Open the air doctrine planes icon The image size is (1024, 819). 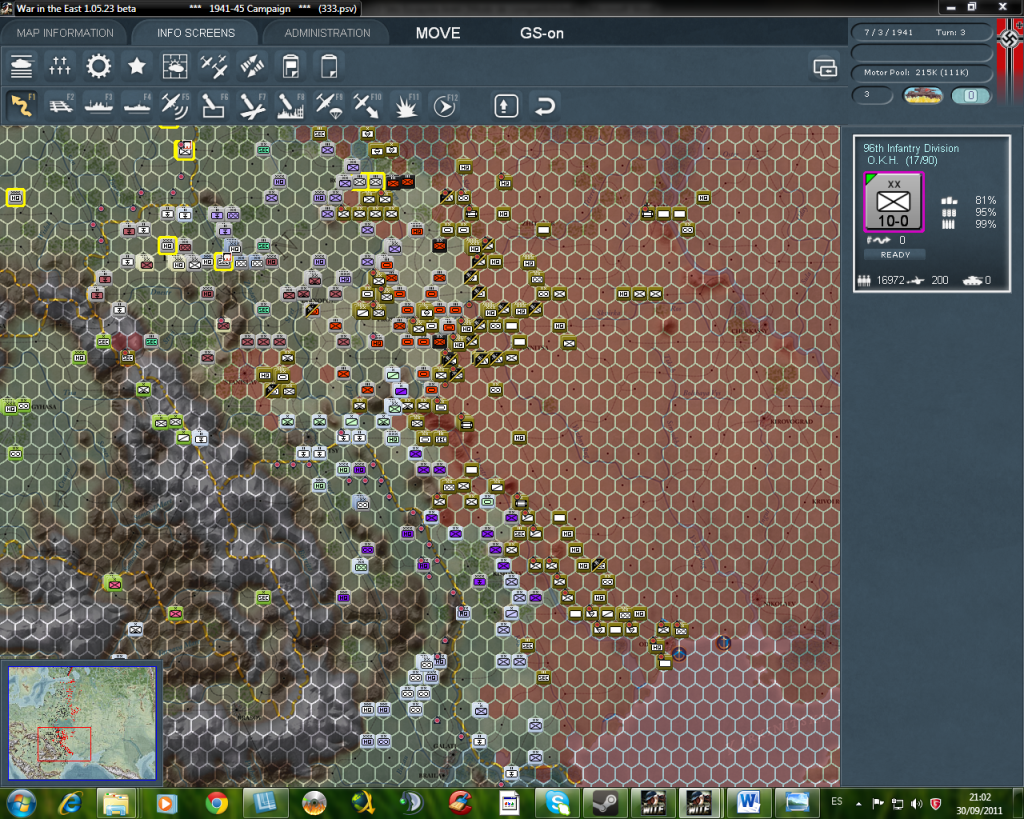coord(214,66)
